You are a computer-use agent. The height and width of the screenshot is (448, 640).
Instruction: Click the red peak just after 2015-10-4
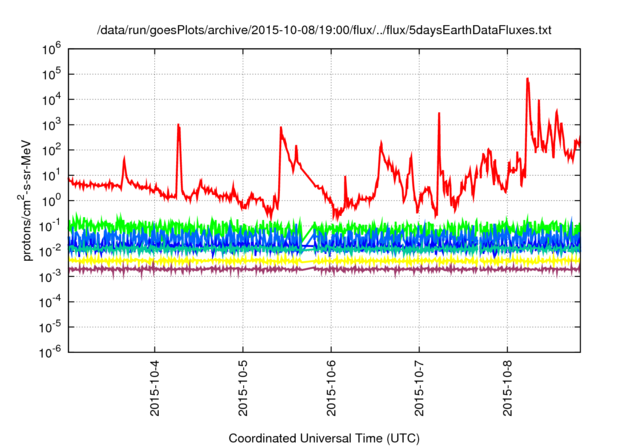[178, 126]
